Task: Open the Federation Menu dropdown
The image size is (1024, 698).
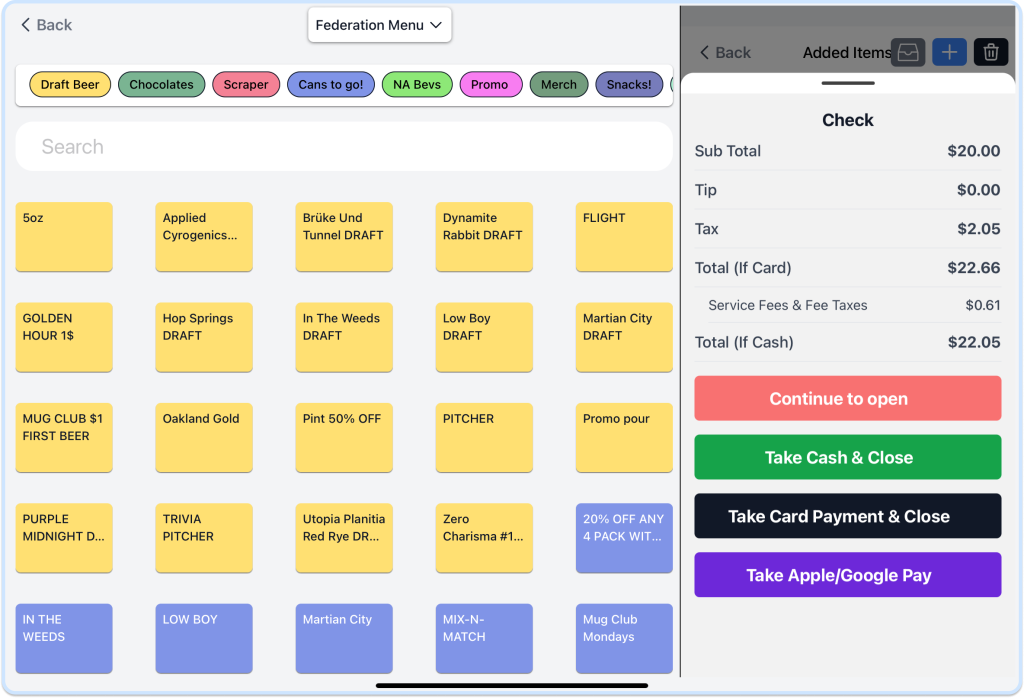Action: [379, 25]
